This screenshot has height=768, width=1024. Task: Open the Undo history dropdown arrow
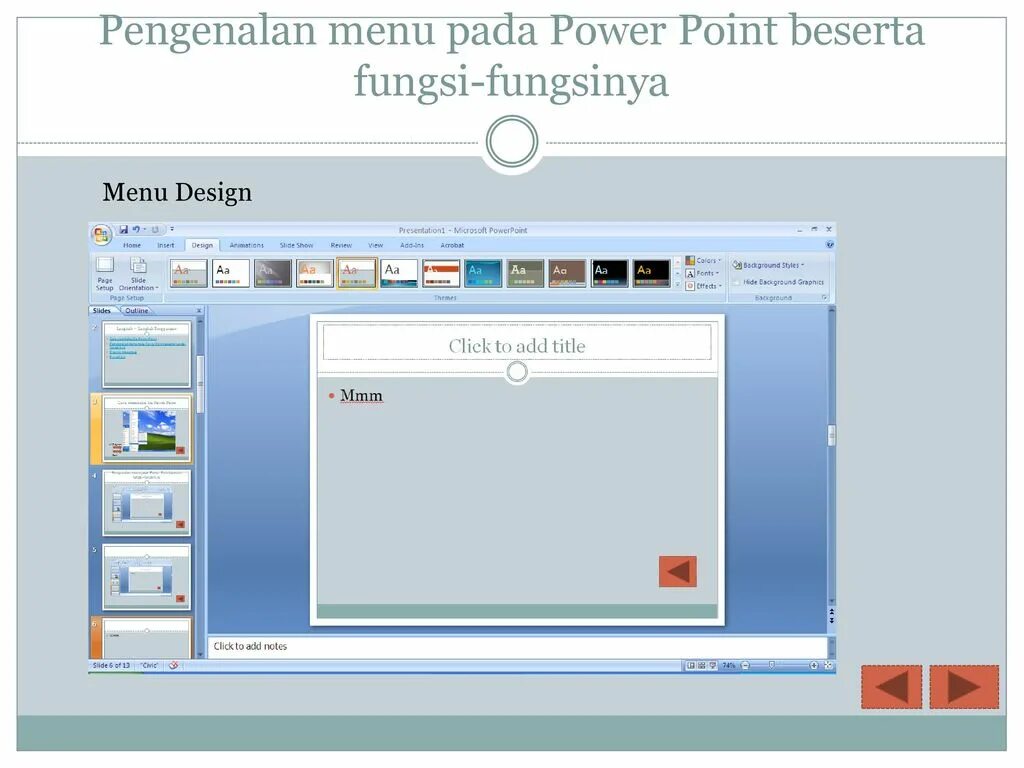pyautogui.click(x=144, y=229)
